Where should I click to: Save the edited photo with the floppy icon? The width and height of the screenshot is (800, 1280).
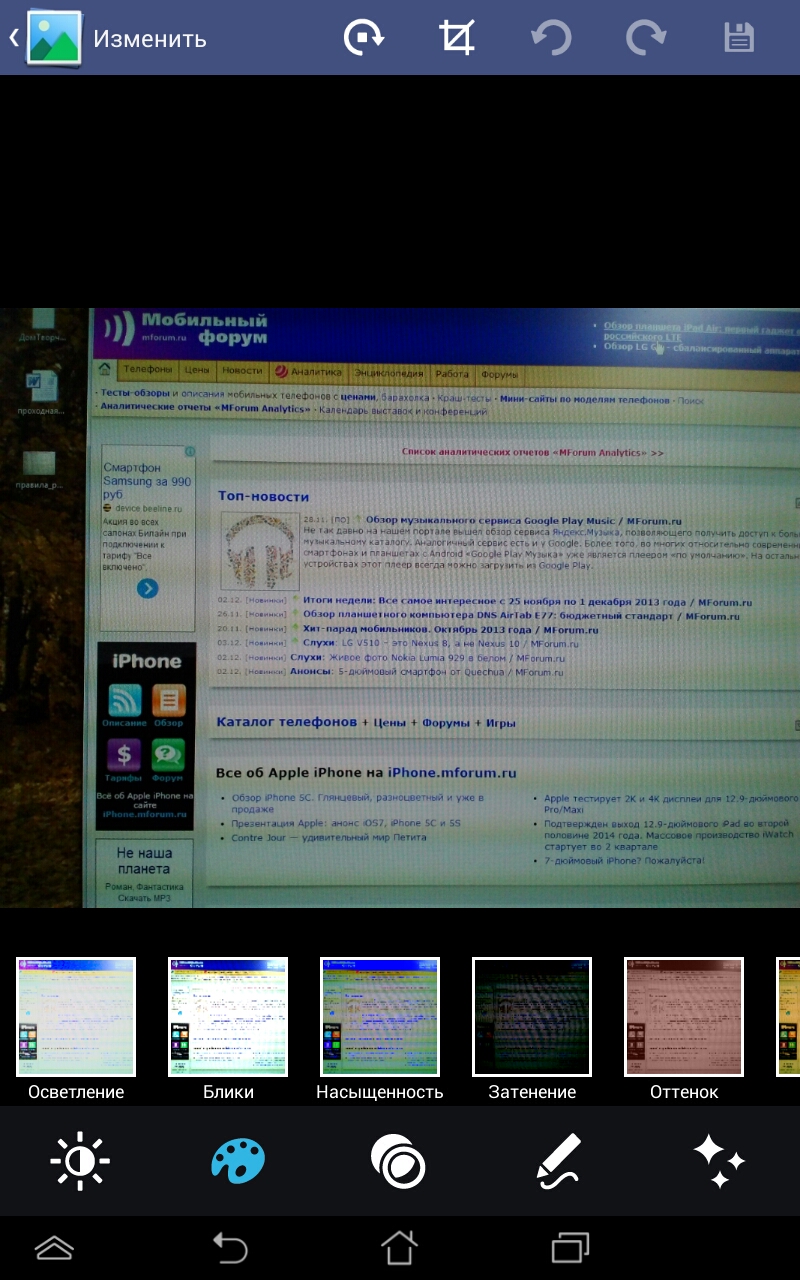pos(738,38)
